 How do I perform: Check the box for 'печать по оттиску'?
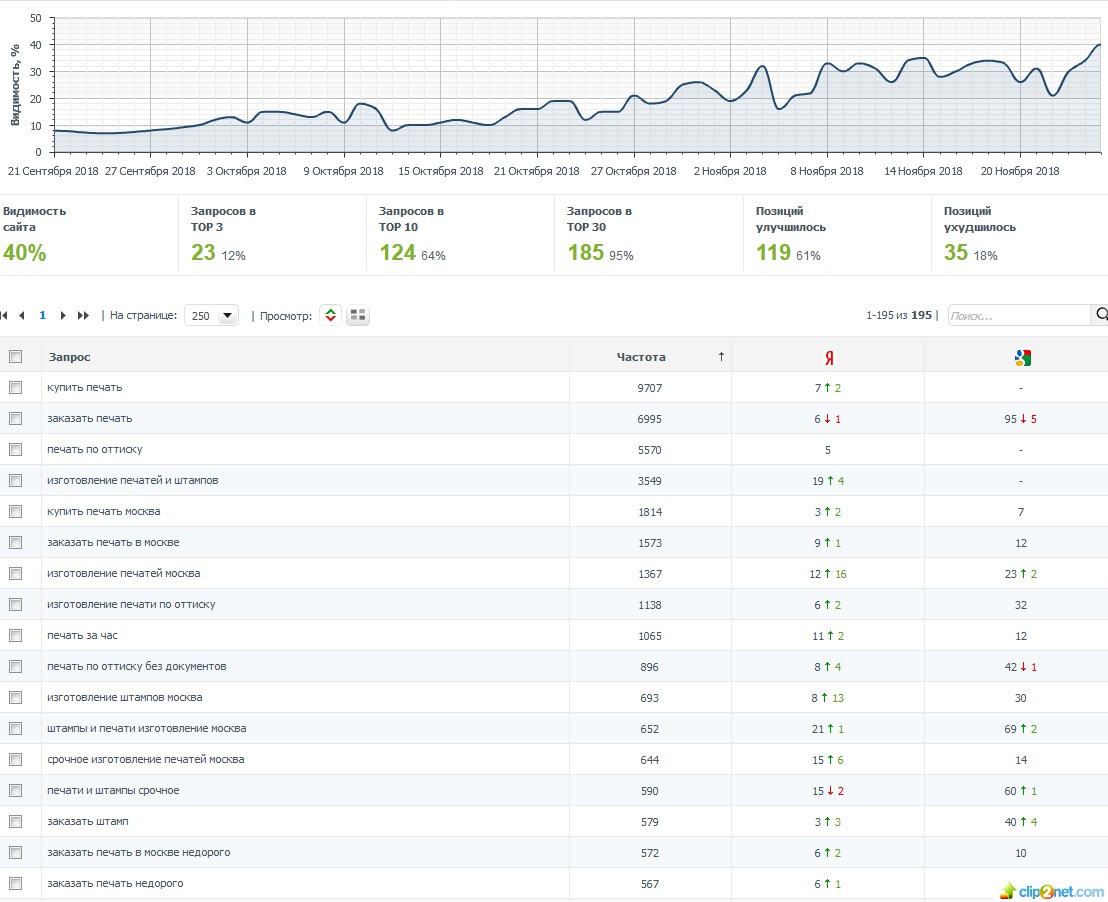16,450
